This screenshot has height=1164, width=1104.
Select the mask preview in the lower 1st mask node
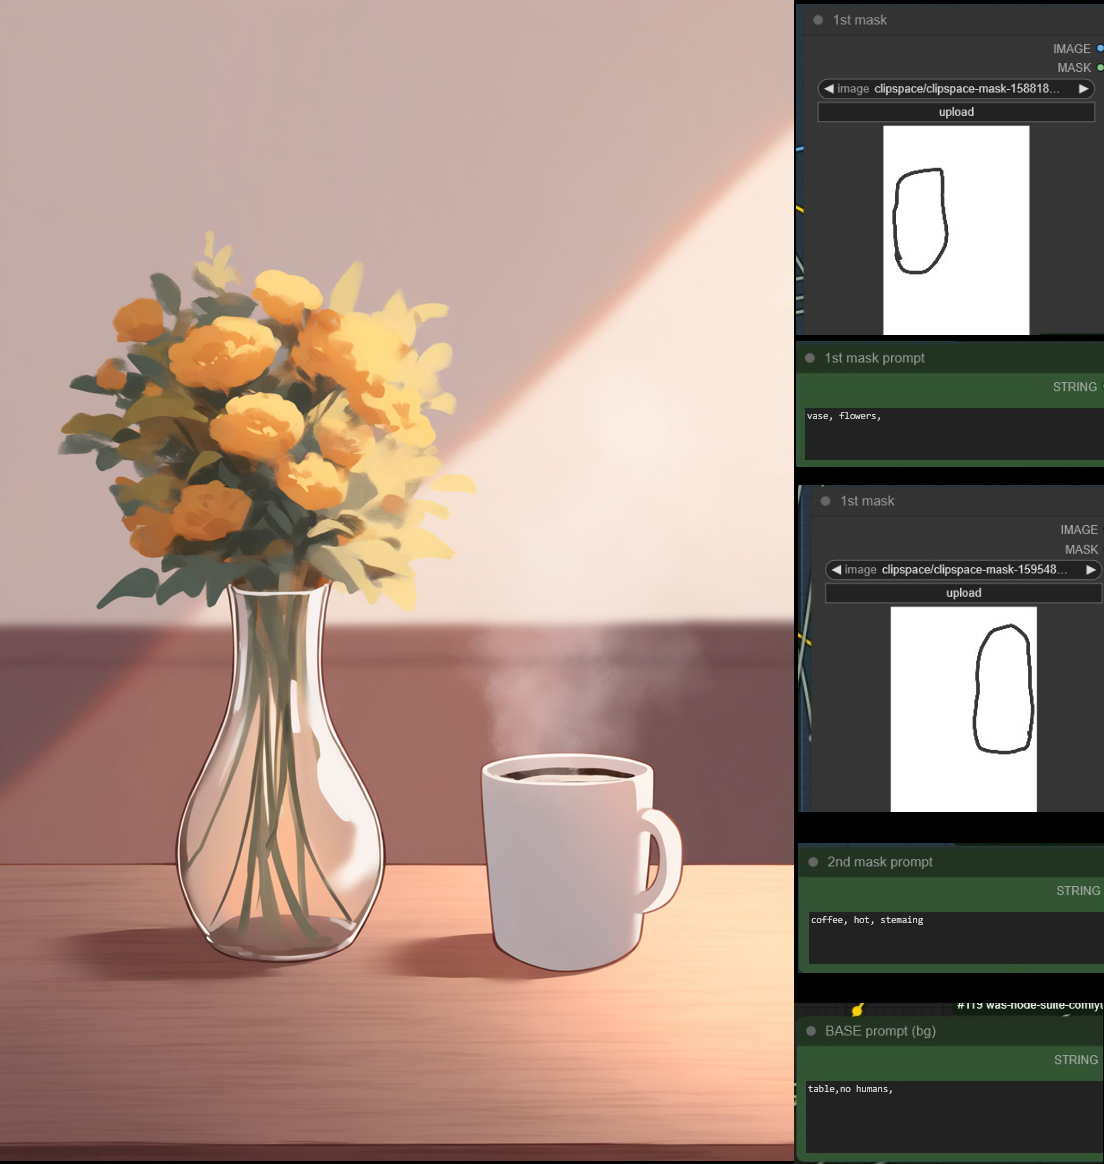click(x=963, y=709)
